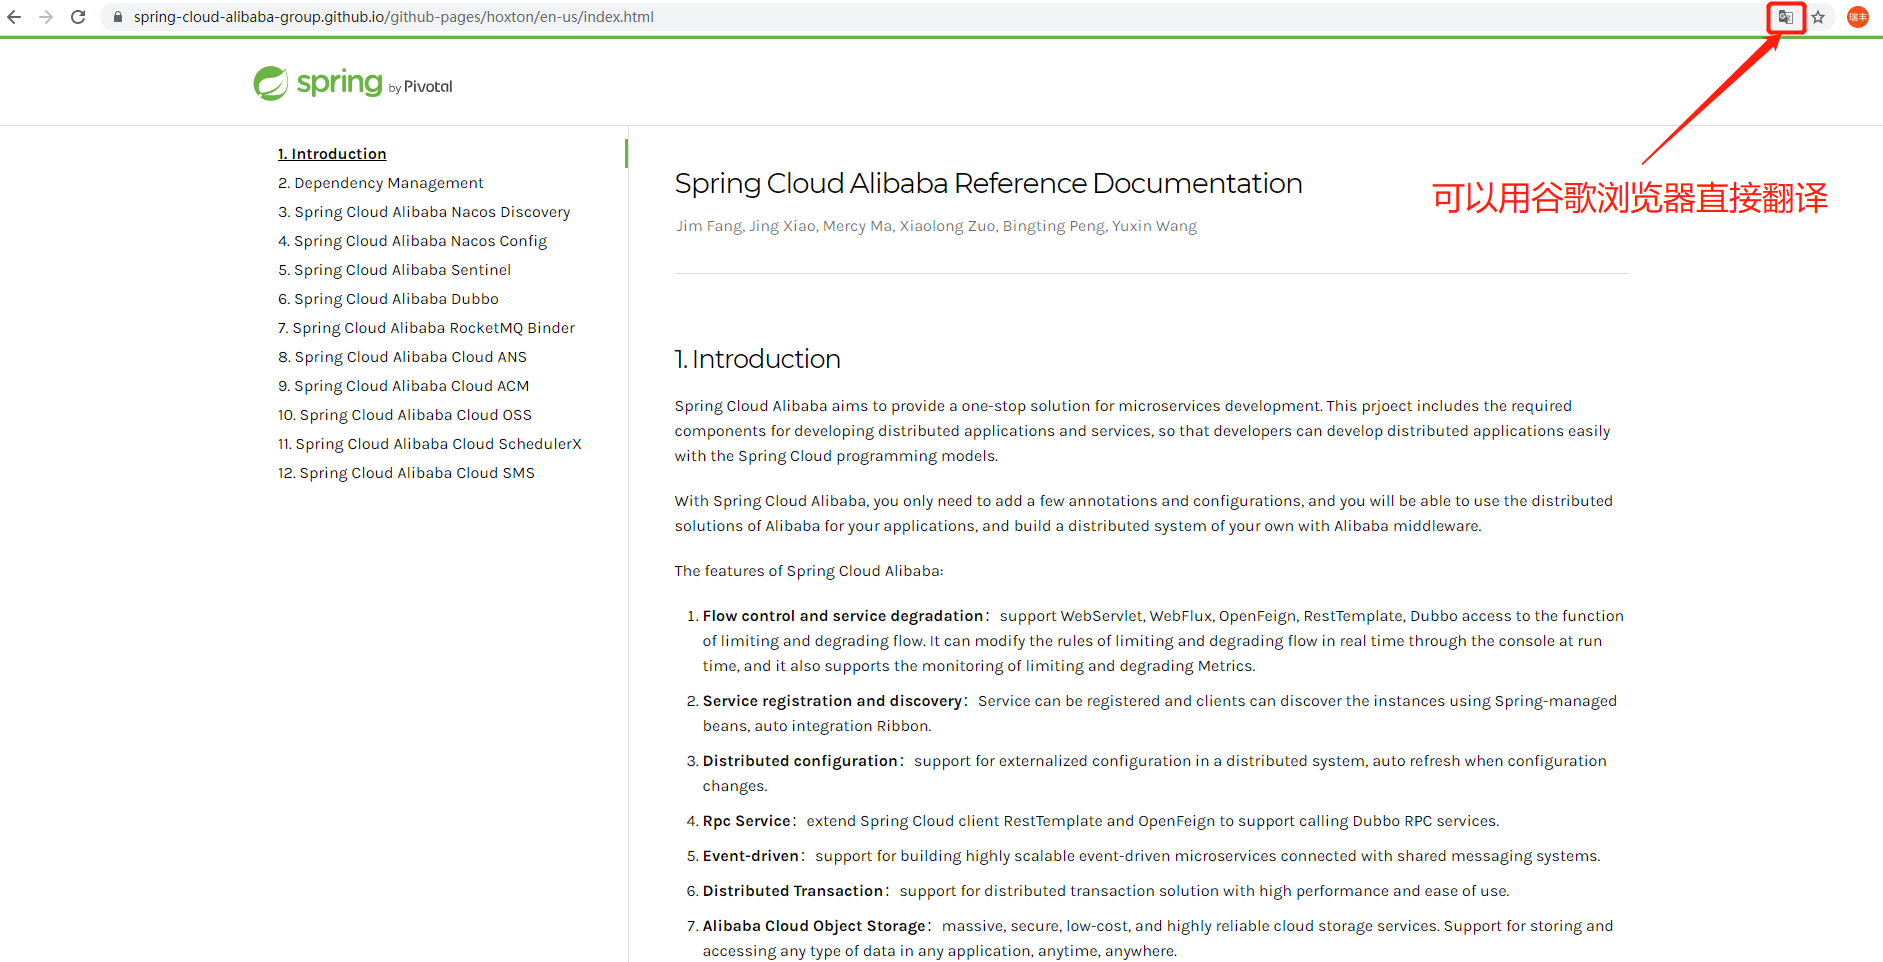The image size is (1883, 962).
Task: Open 3. Spring Cloud Alibaba Nacos Discovery
Action: click(424, 212)
